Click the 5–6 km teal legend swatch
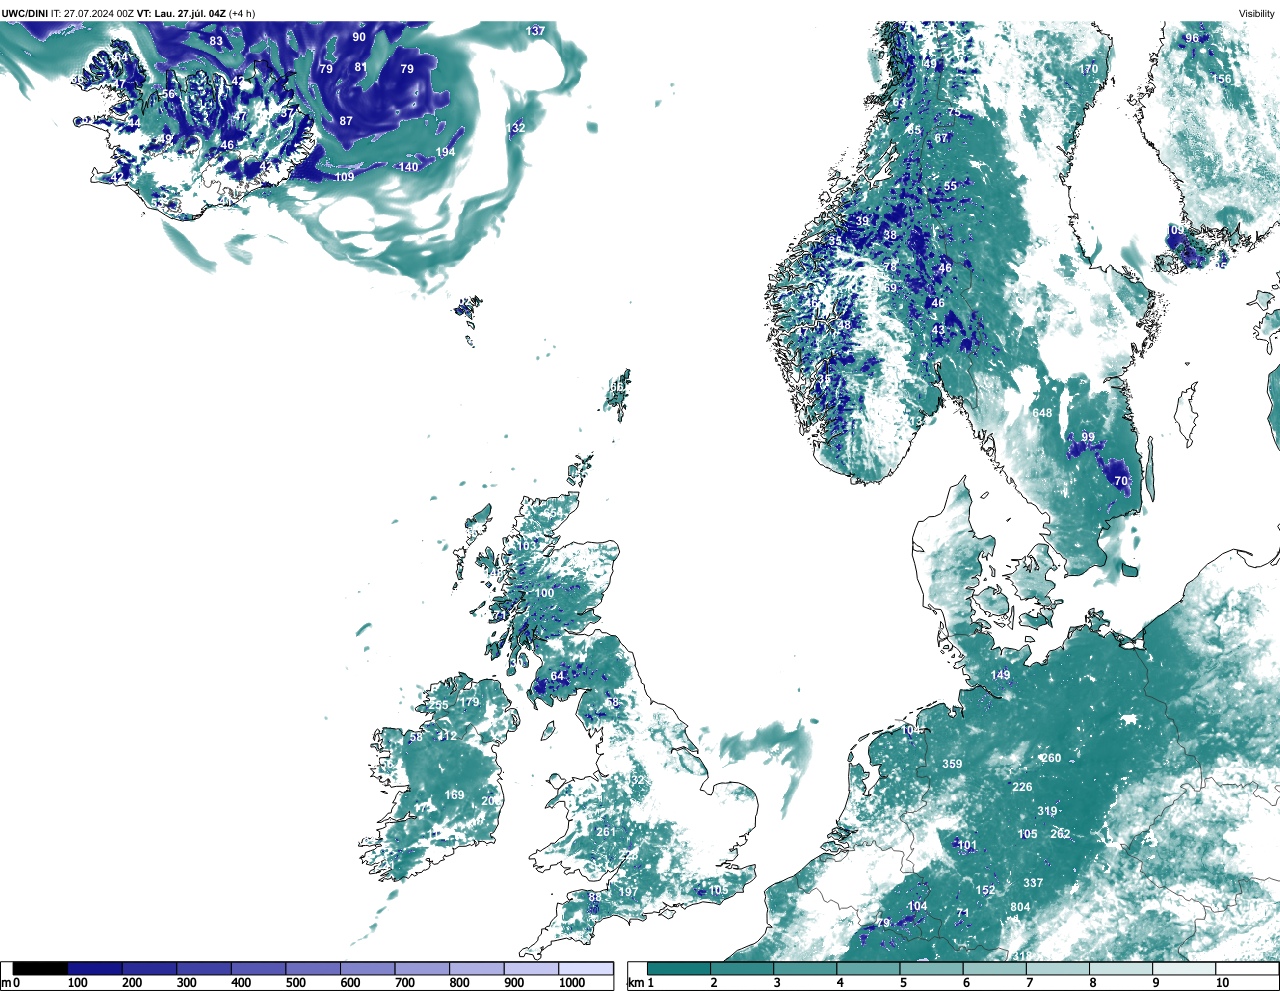The width and height of the screenshot is (1280, 991). (x=933, y=968)
